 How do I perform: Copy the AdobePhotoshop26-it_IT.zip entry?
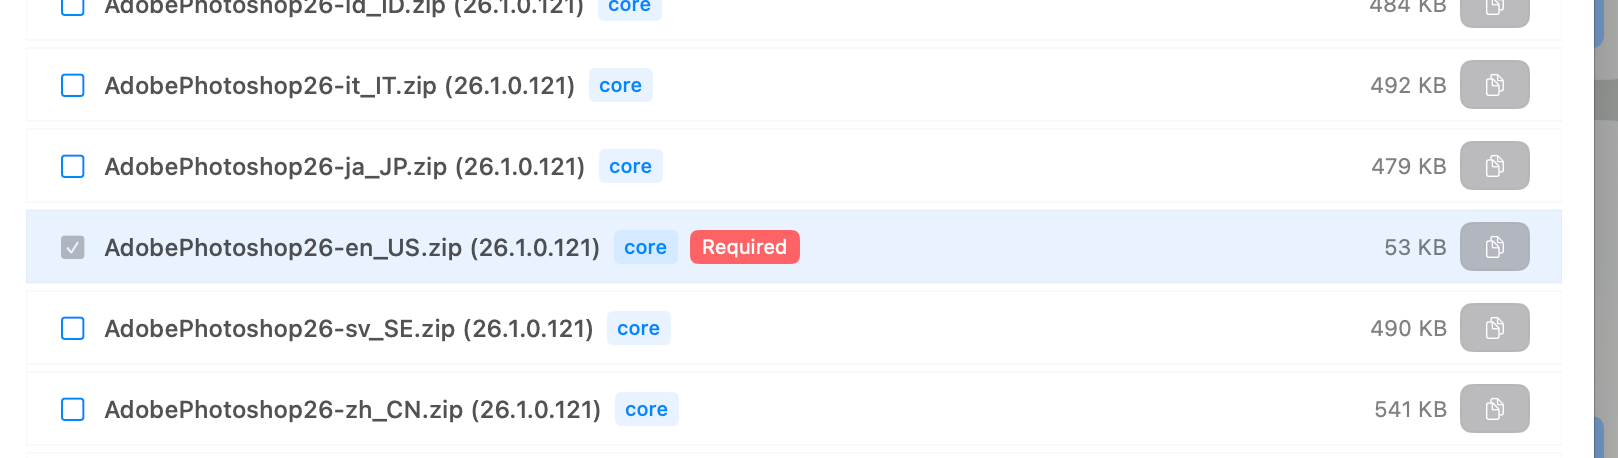1494,85
